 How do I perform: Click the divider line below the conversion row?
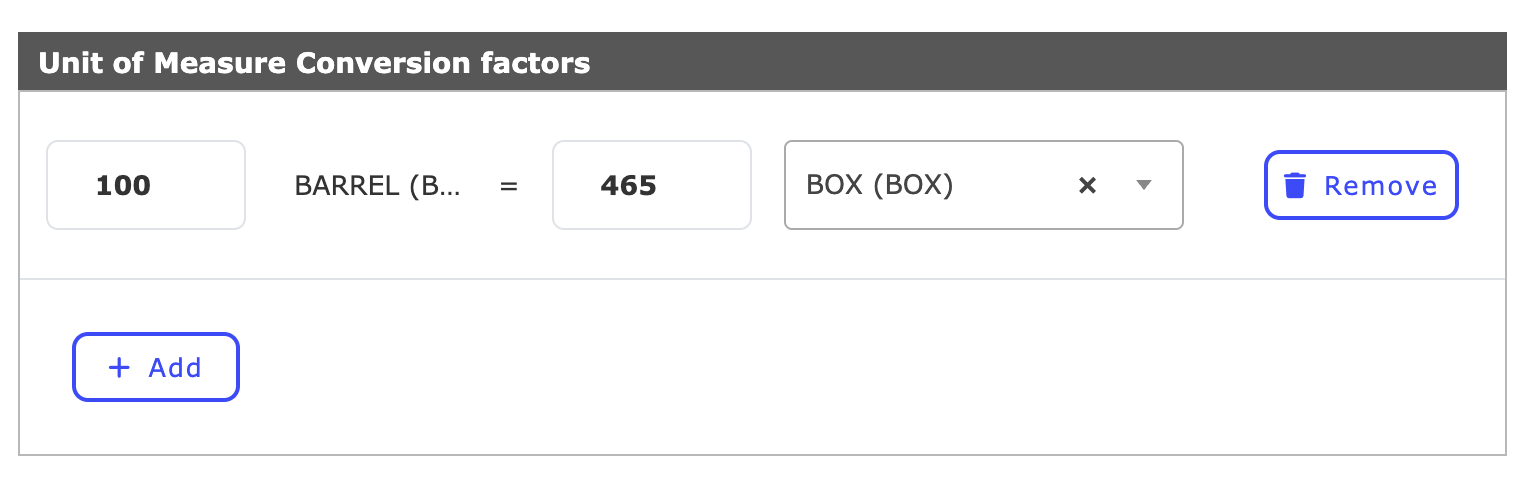(x=762, y=279)
